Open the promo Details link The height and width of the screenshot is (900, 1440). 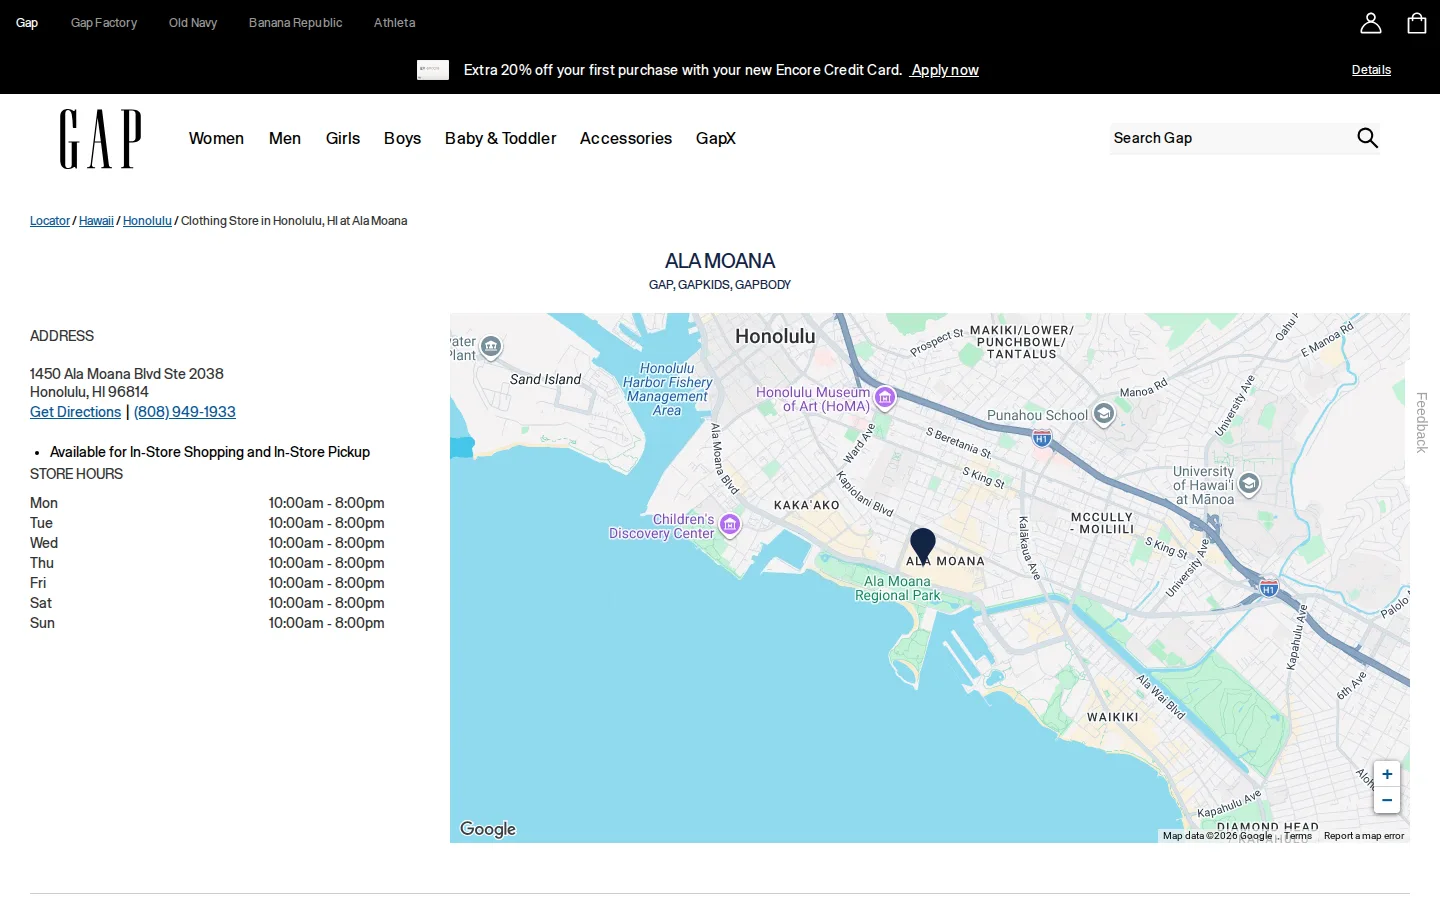(x=1371, y=70)
